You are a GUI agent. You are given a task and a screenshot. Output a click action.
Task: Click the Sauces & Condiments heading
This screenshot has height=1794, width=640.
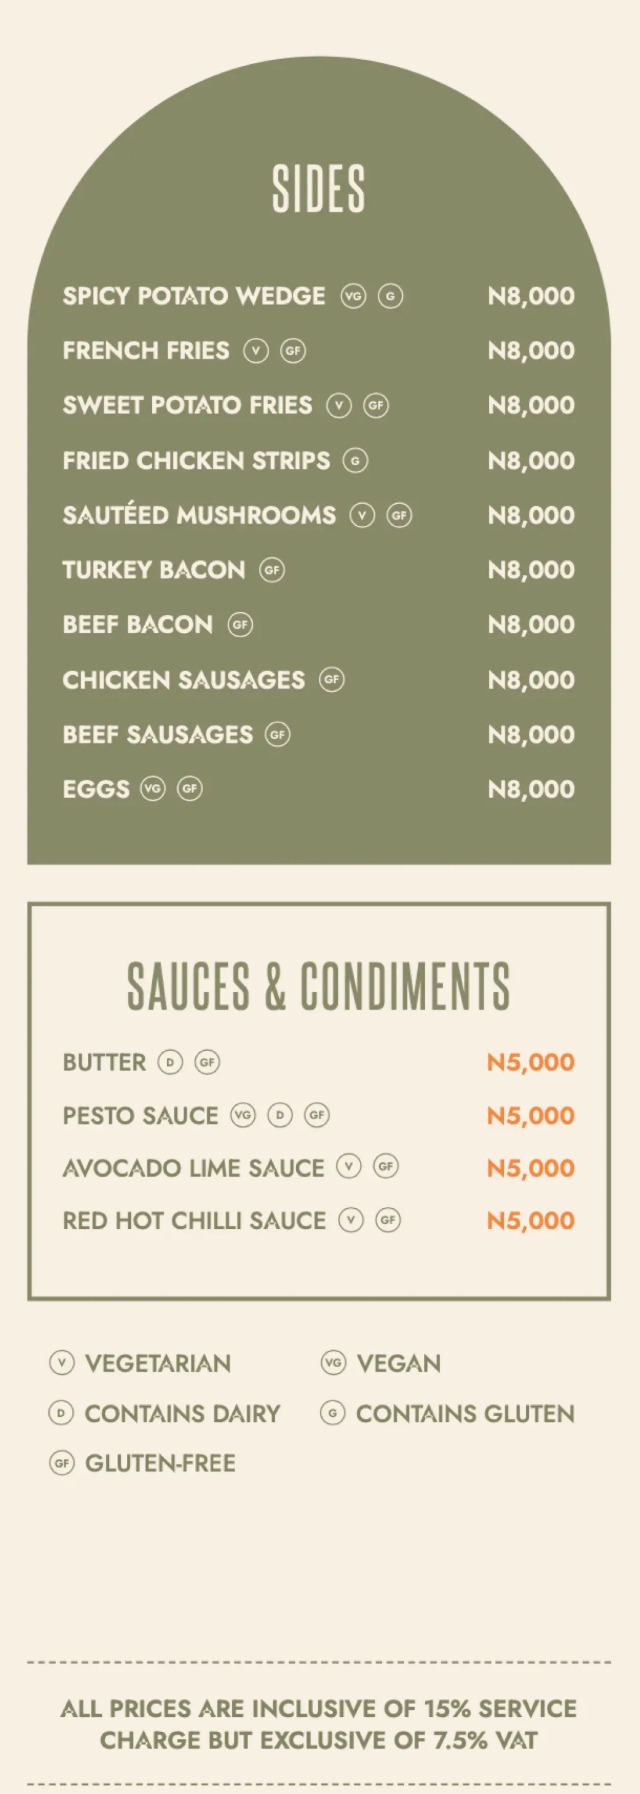pos(318,985)
